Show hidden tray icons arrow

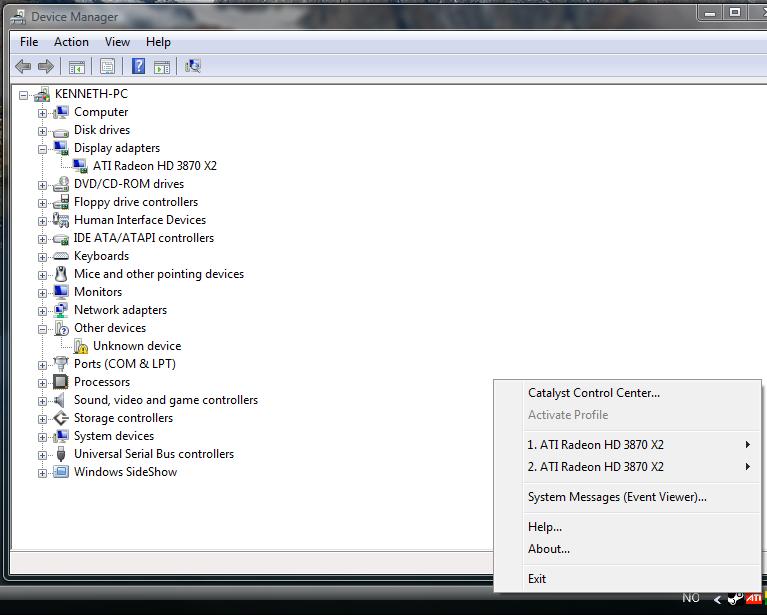pyautogui.click(x=717, y=599)
